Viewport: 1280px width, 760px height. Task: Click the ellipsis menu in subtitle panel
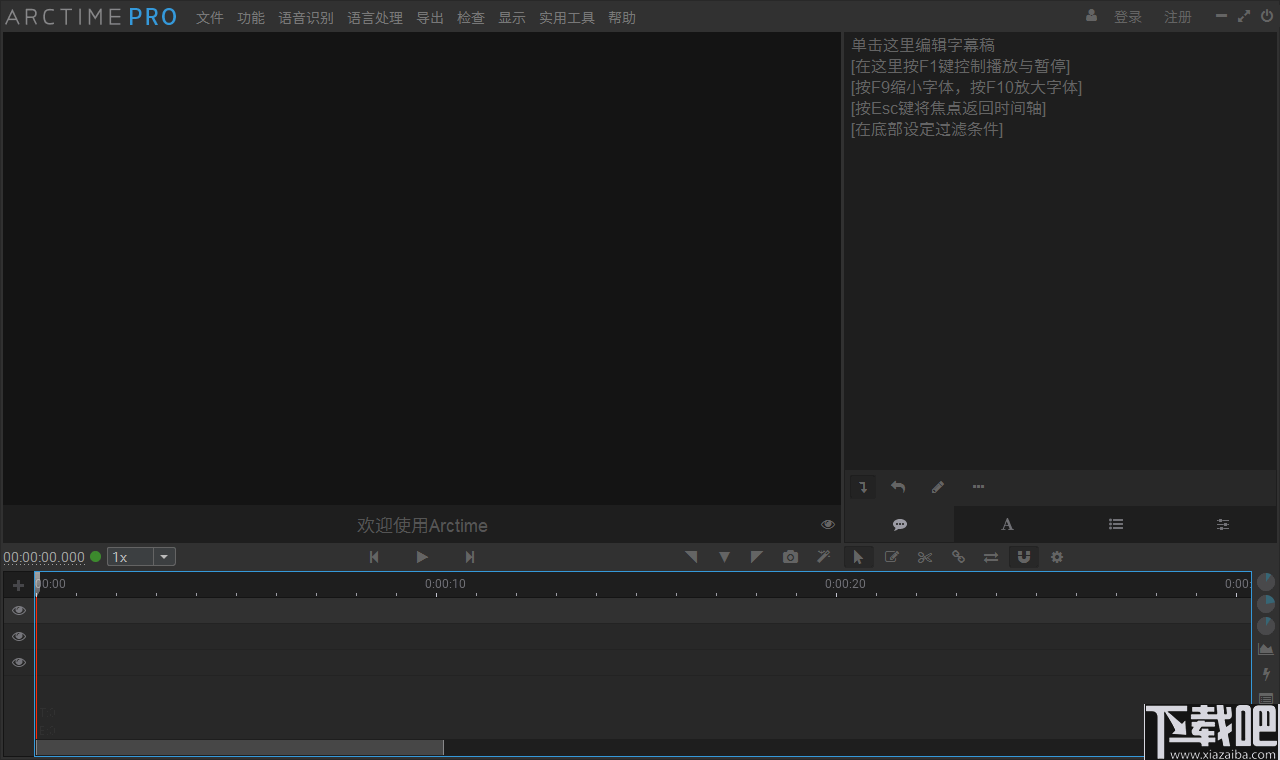tap(978, 487)
